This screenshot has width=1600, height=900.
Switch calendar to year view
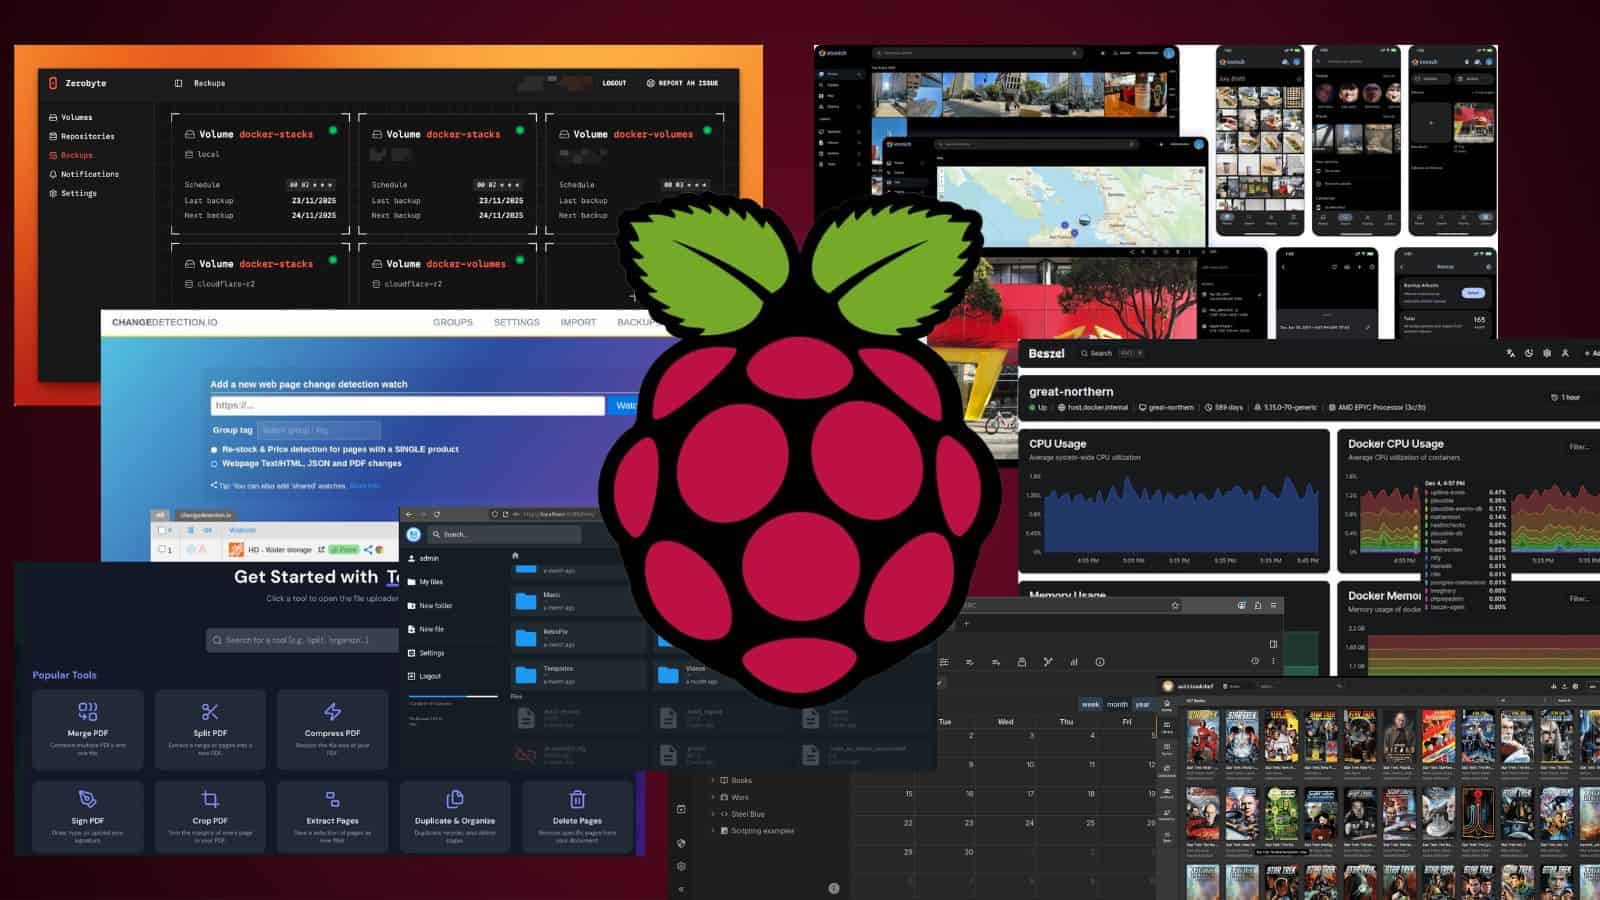(1142, 704)
